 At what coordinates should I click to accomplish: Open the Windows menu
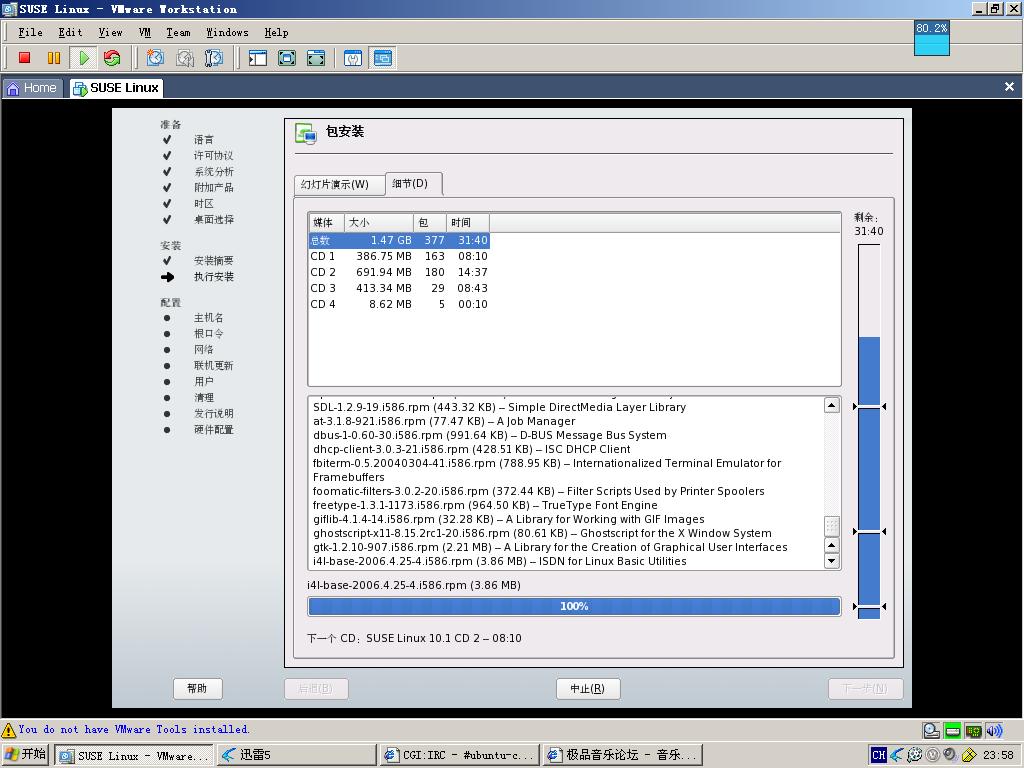[227, 33]
